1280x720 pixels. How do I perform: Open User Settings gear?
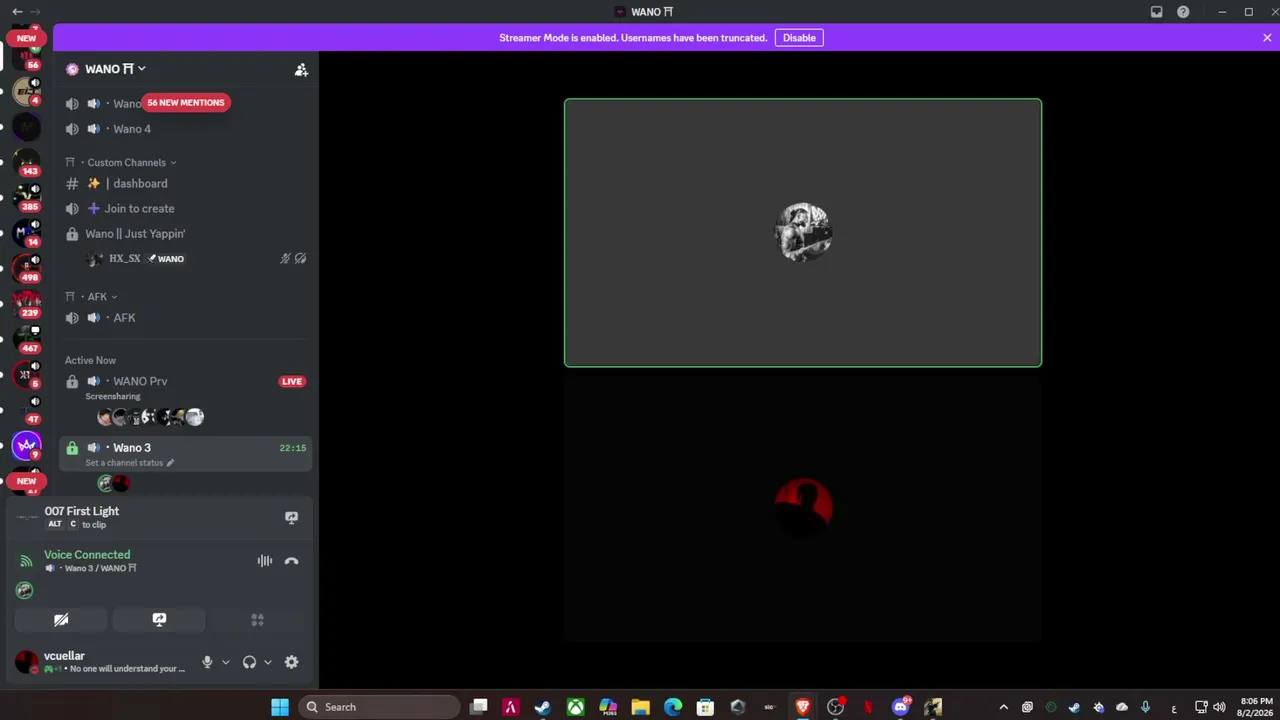[292, 662]
